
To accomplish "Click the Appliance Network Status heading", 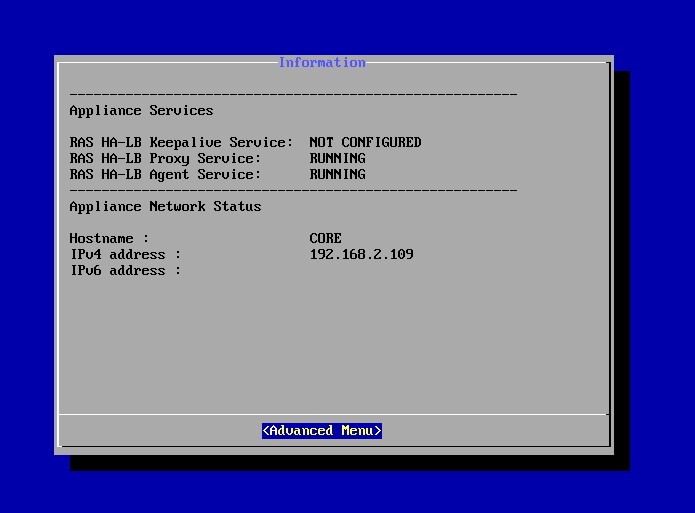I will click(x=165, y=206).
